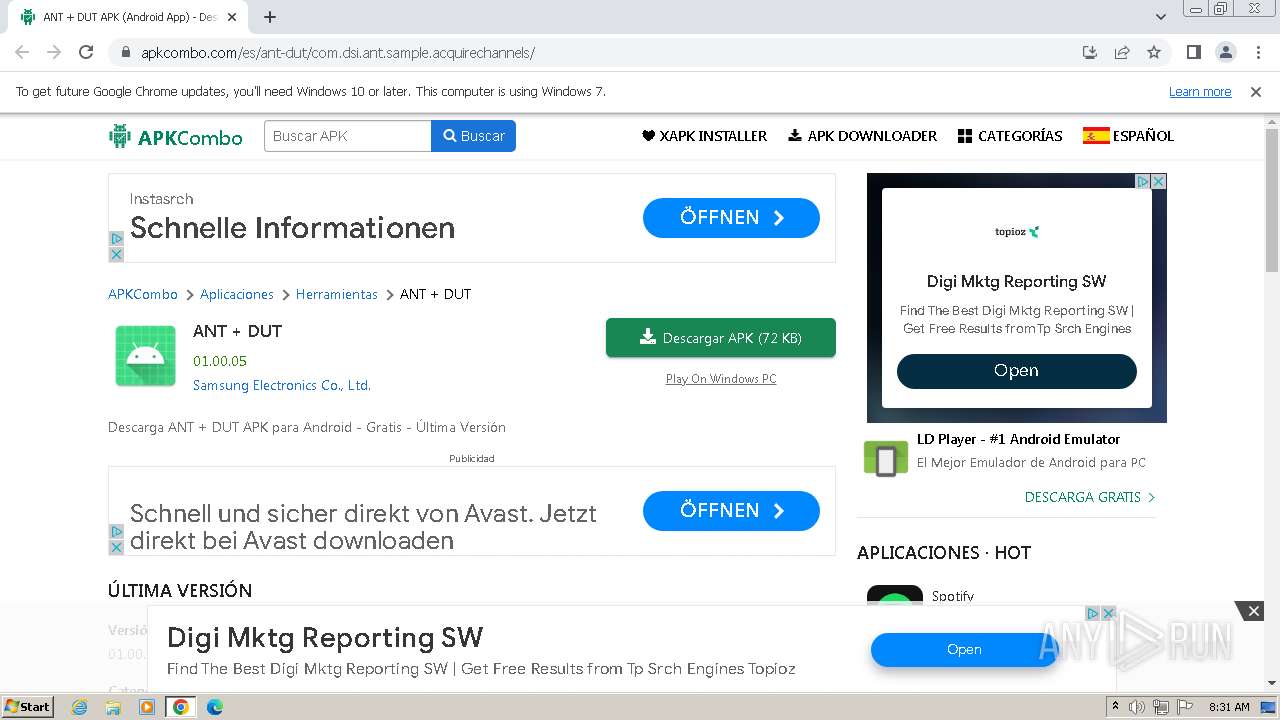Reload the current page
This screenshot has width=1280, height=720.
tap(86, 52)
